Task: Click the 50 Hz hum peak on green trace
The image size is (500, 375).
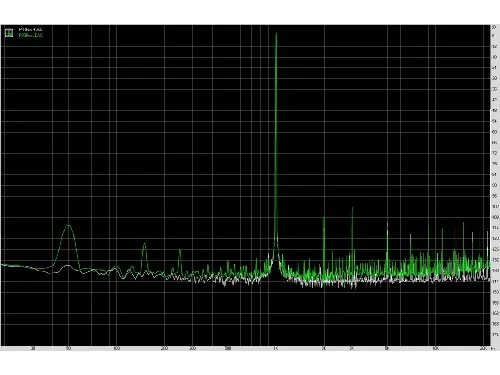Action: (68, 226)
